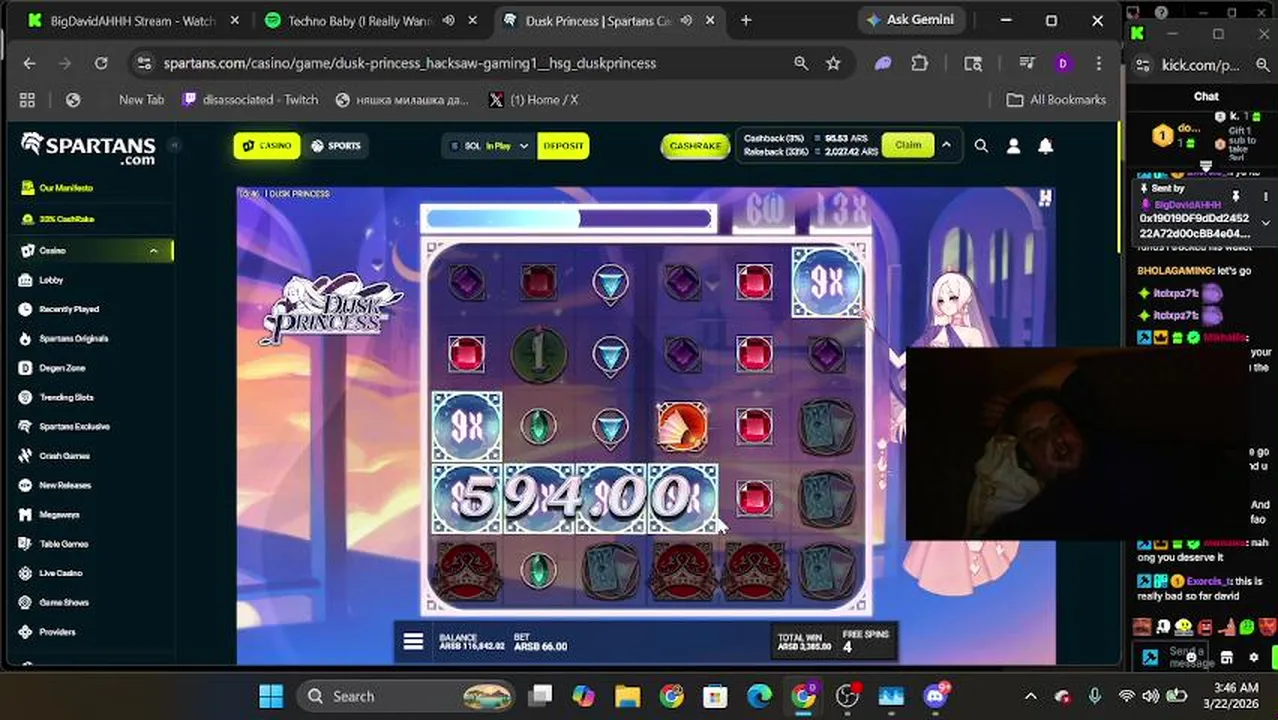The width and height of the screenshot is (1278, 720).
Task: Bookmark this page with the star icon
Action: point(833,63)
